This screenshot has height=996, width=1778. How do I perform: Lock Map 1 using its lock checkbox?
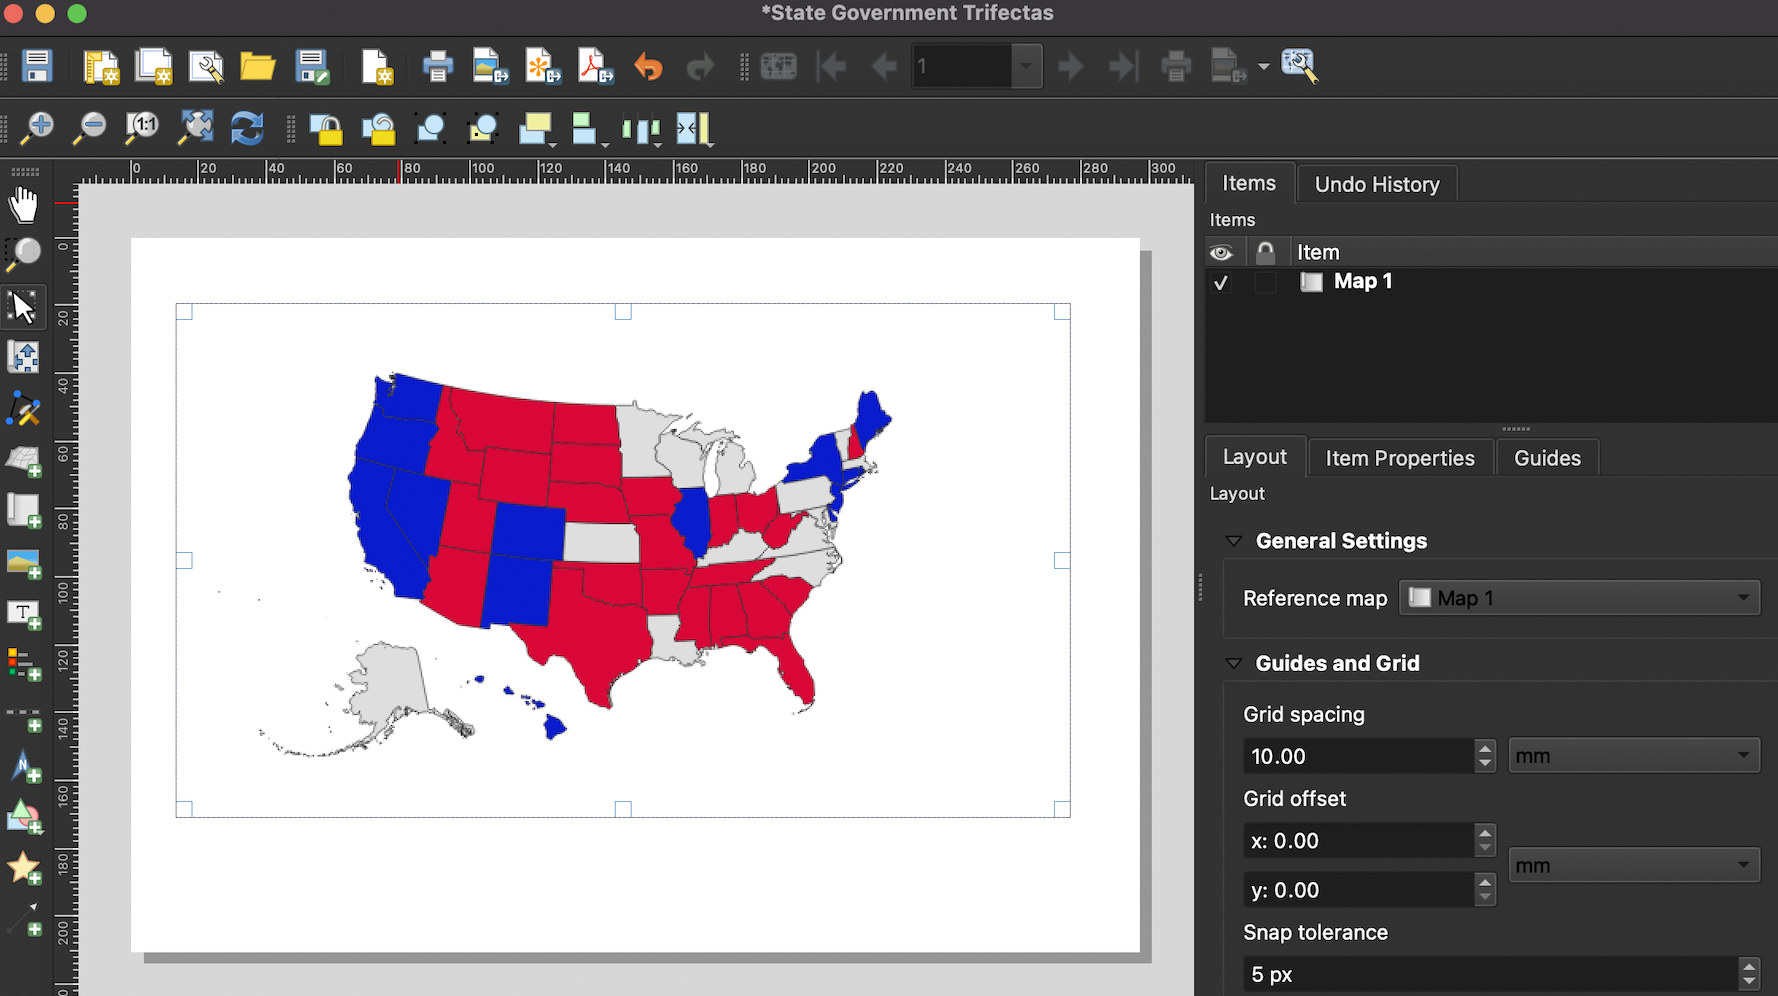(x=1265, y=282)
